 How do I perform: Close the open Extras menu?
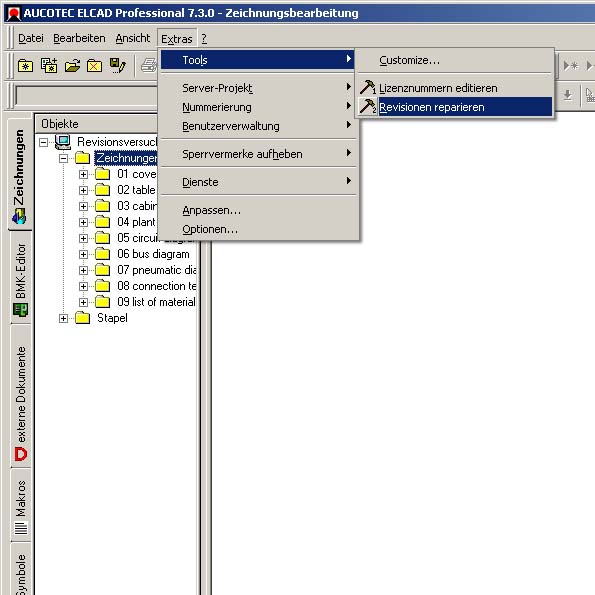pyautogui.click(x=177, y=39)
